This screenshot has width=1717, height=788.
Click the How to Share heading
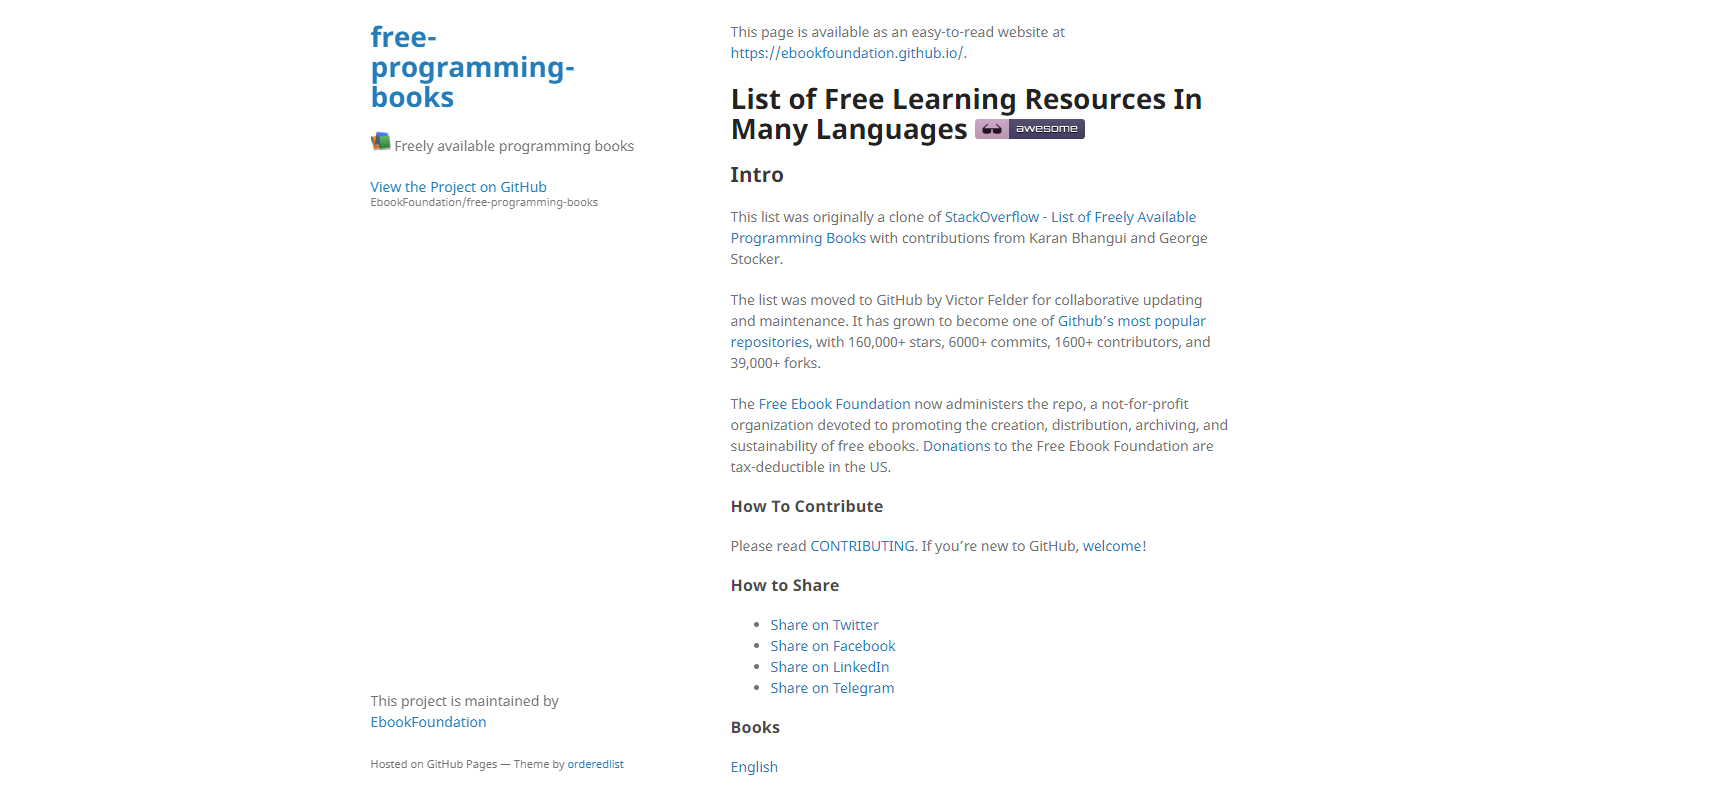pos(784,585)
